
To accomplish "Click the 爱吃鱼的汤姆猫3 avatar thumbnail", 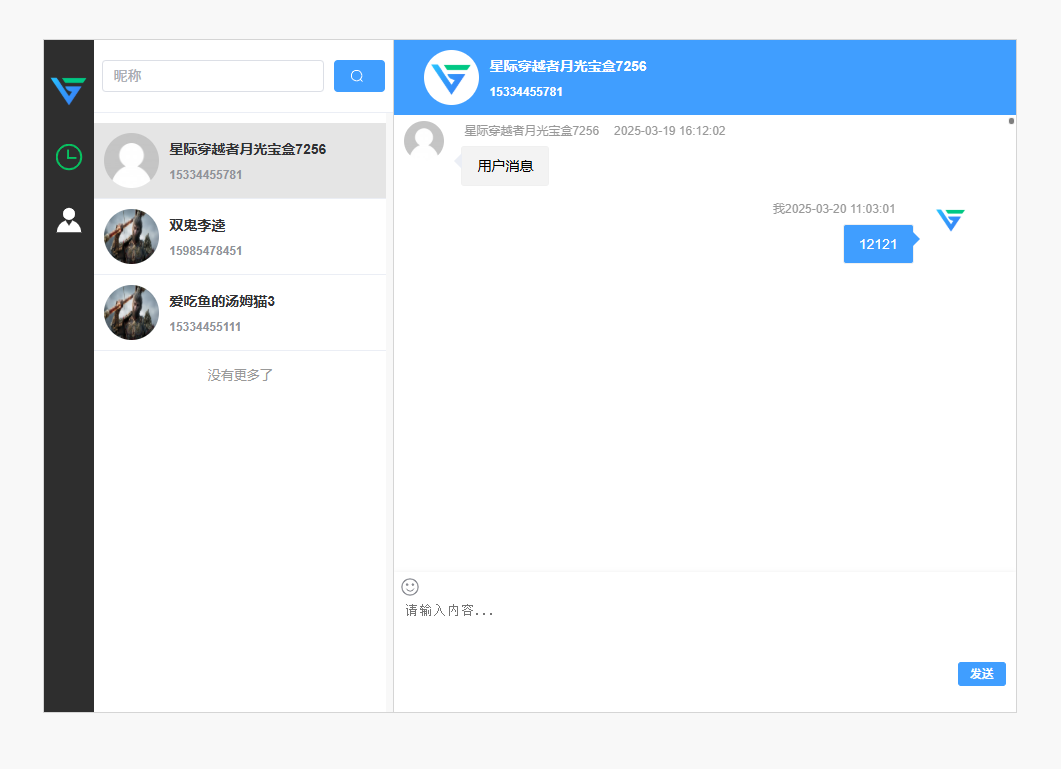I will point(131,313).
